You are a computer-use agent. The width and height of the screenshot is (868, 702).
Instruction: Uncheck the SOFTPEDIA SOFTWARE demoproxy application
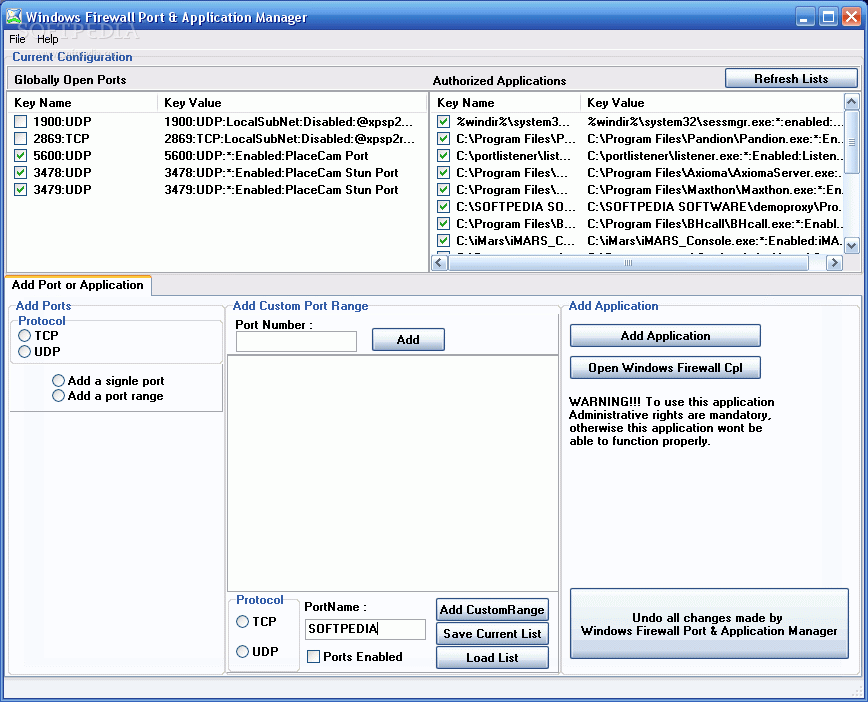[442, 206]
